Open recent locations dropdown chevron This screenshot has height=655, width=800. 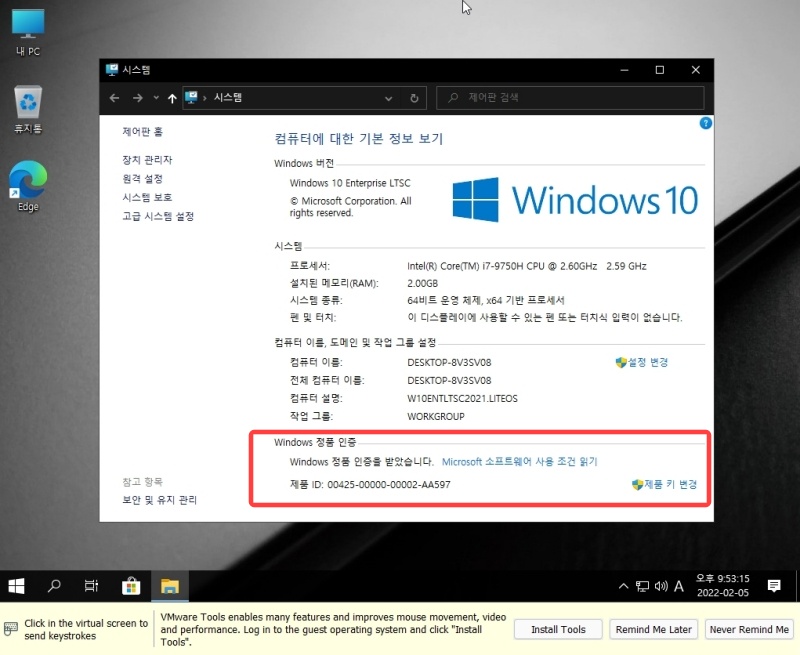156,98
